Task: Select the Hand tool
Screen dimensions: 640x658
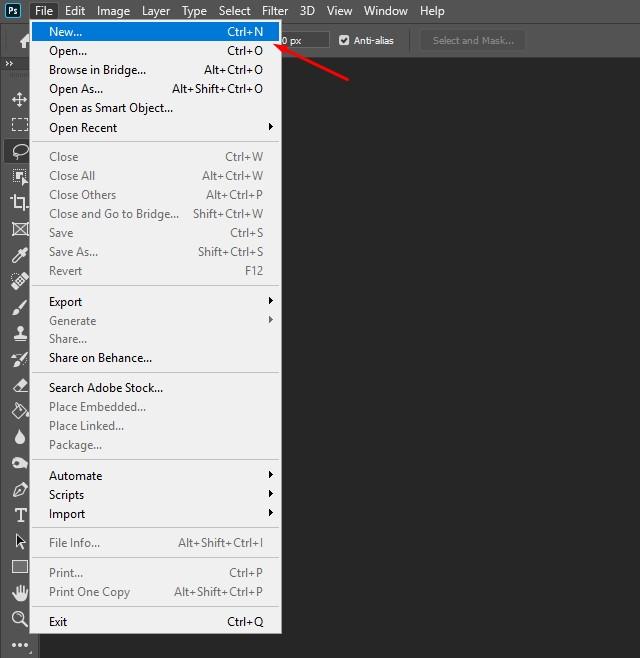Action: click(x=19, y=593)
